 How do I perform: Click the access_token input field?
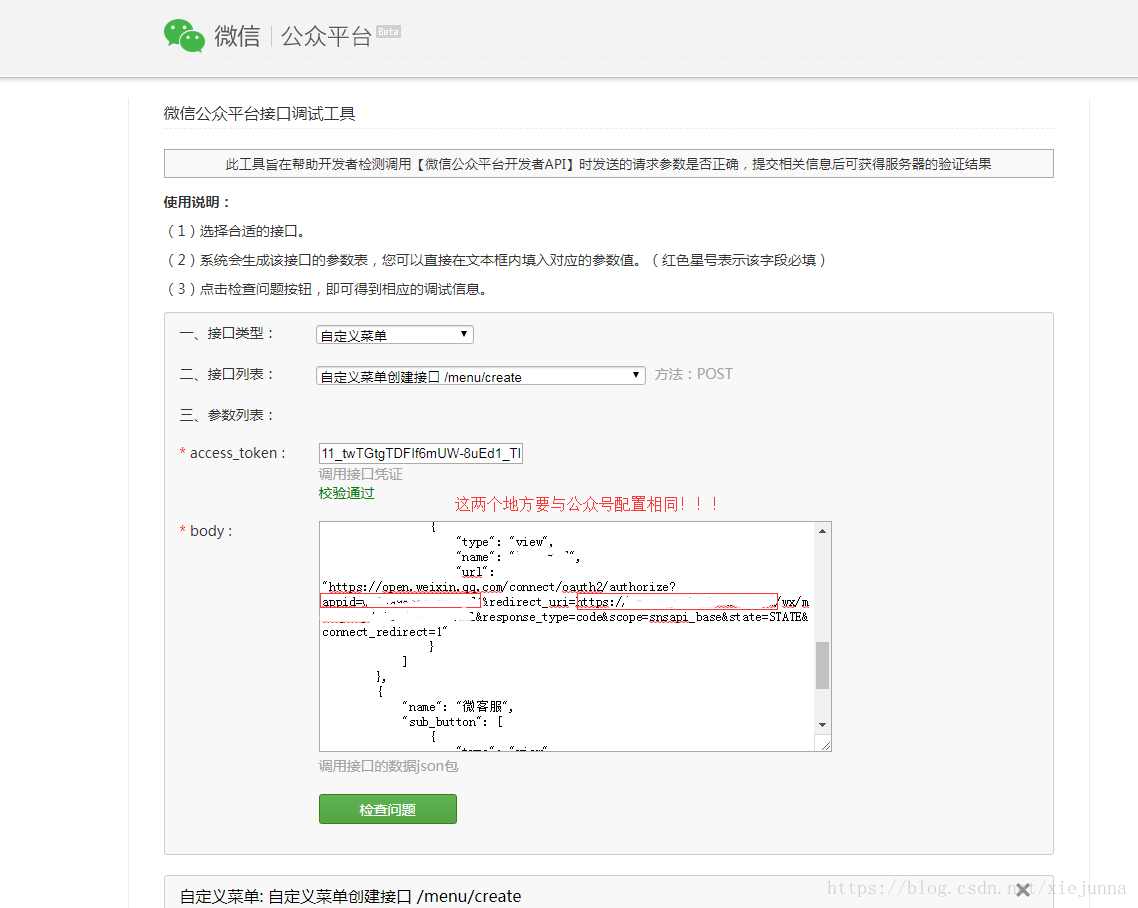(421, 453)
